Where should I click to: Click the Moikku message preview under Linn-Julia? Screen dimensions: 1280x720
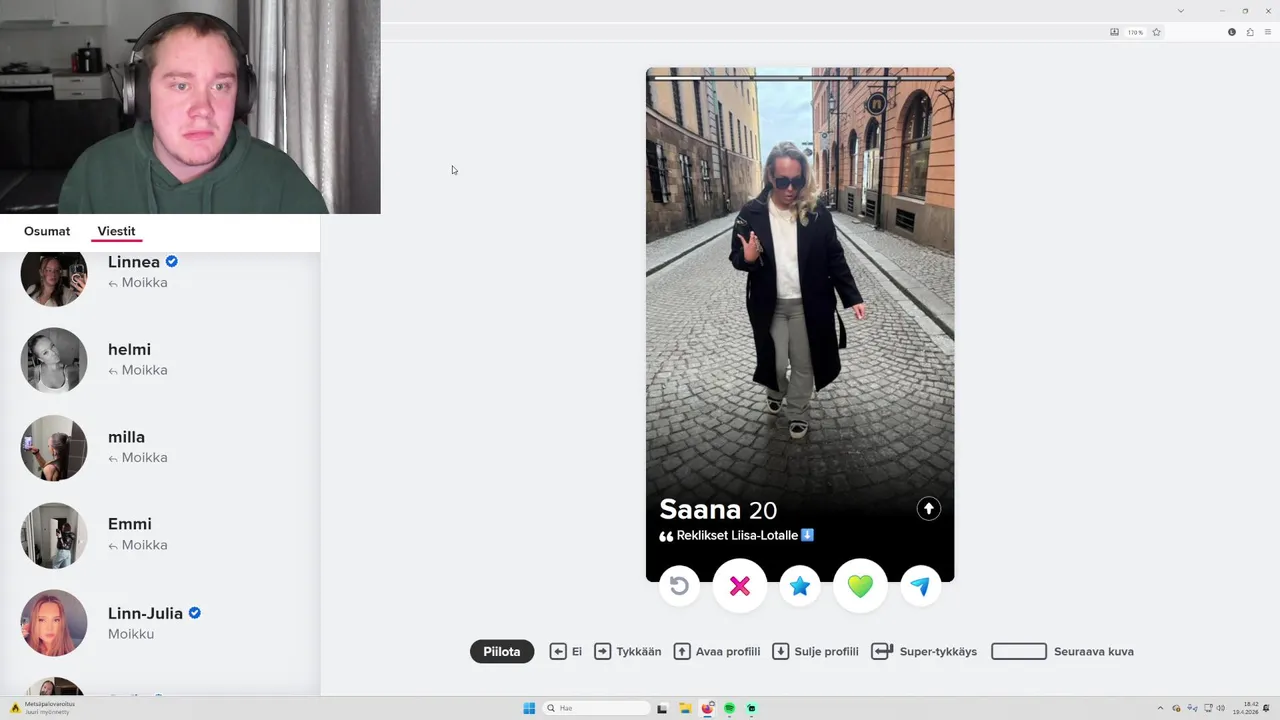coord(131,634)
